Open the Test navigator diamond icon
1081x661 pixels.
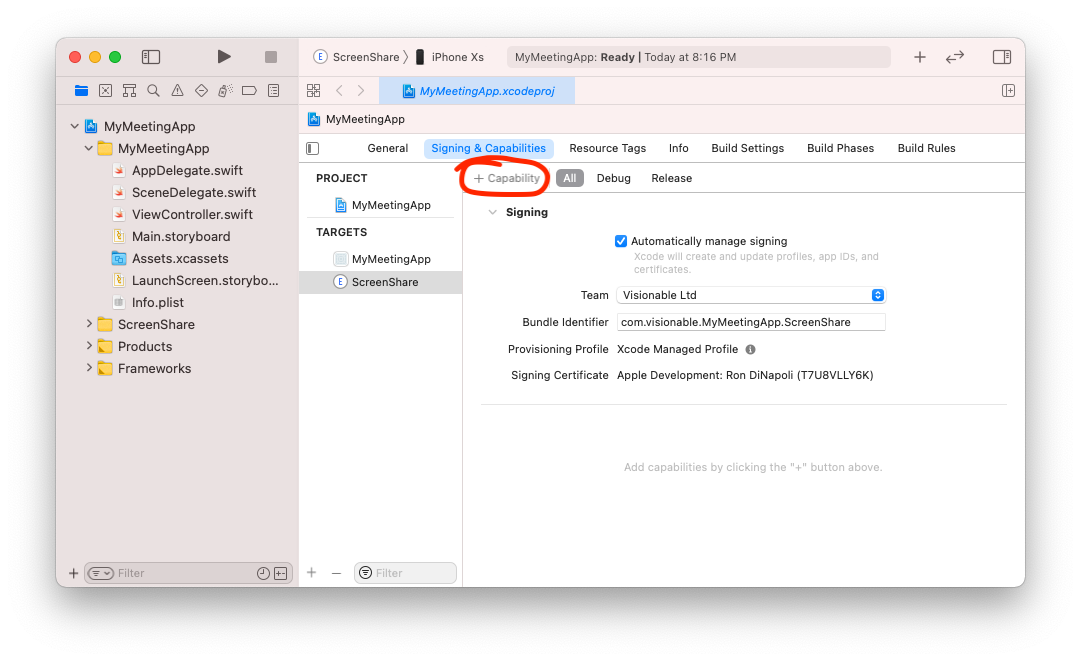pos(201,90)
